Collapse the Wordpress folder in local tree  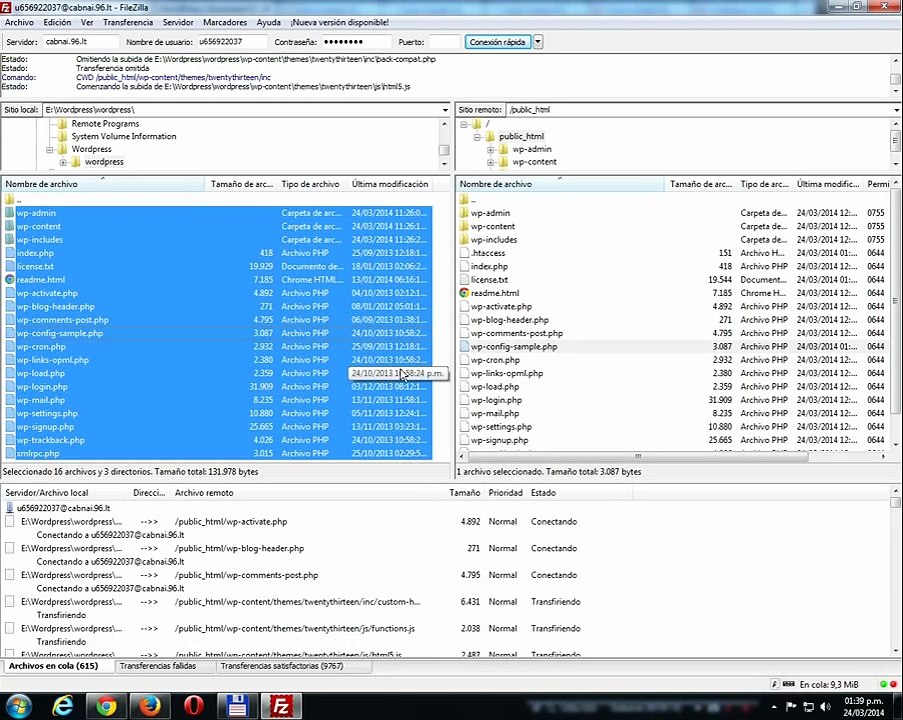(x=50, y=149)
